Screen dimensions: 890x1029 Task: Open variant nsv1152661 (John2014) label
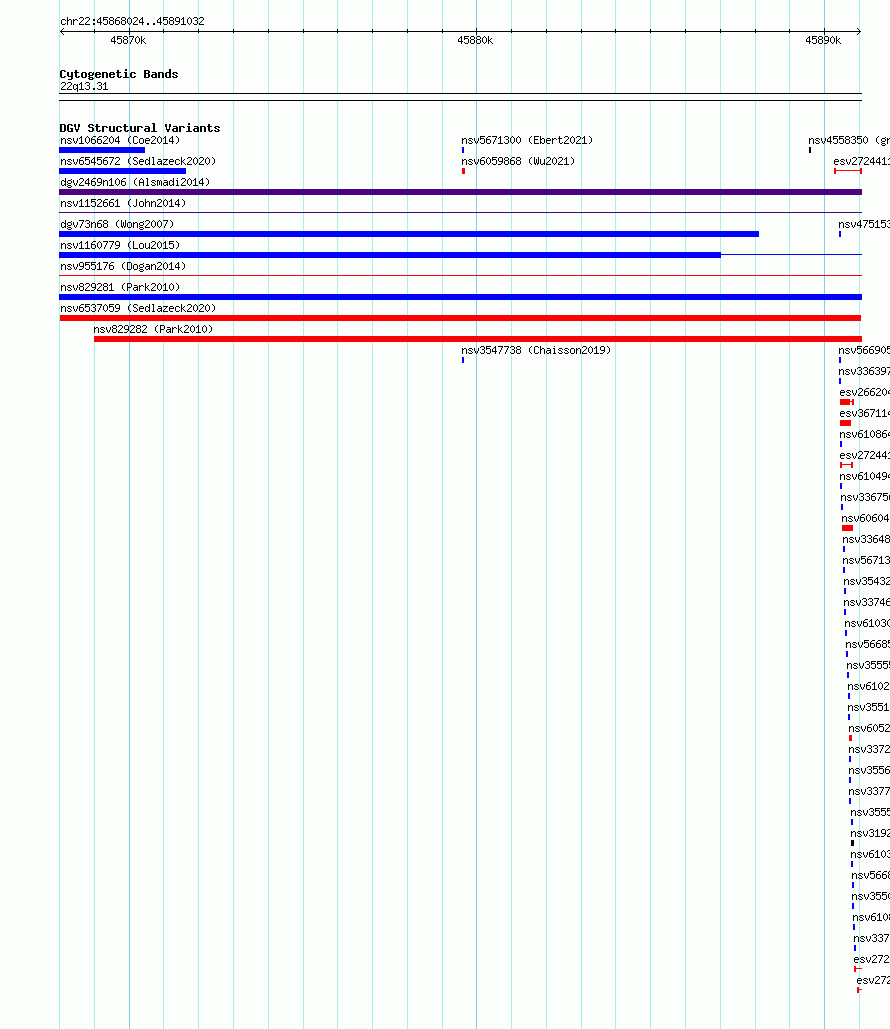pyautogui.click(x=123, y=203)
